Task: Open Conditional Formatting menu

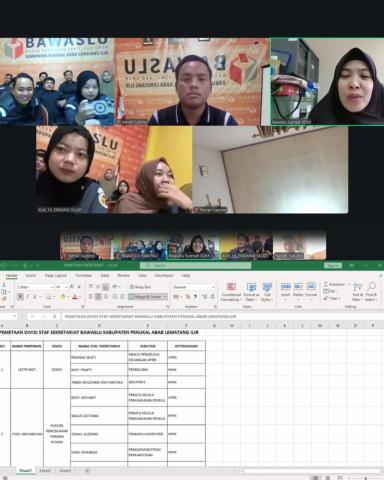Action: (x=231, y=292)
